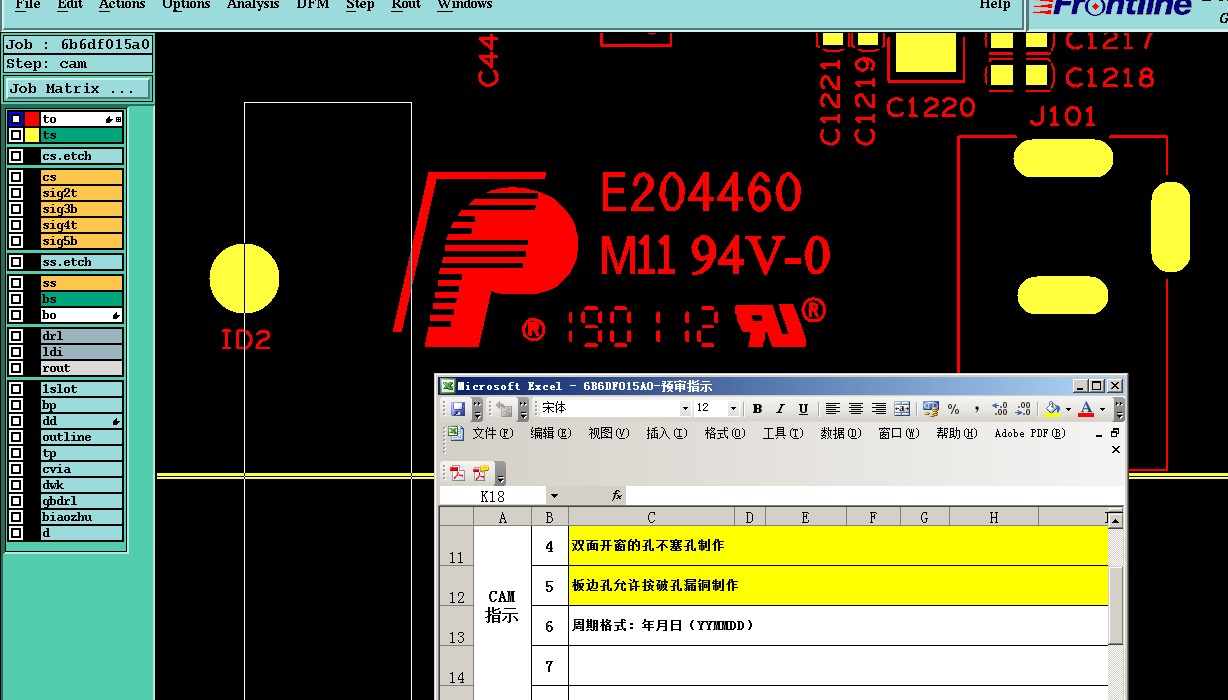Open the font name dropdown 宋体

(x=685, y=409)
